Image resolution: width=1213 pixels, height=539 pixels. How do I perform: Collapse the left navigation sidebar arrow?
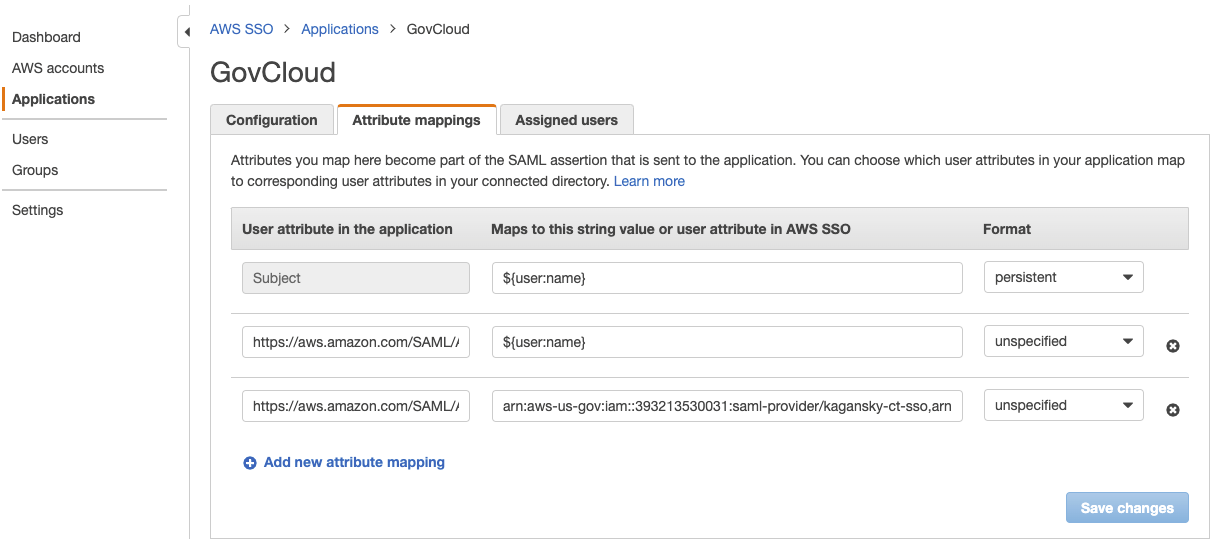point(186,32)
